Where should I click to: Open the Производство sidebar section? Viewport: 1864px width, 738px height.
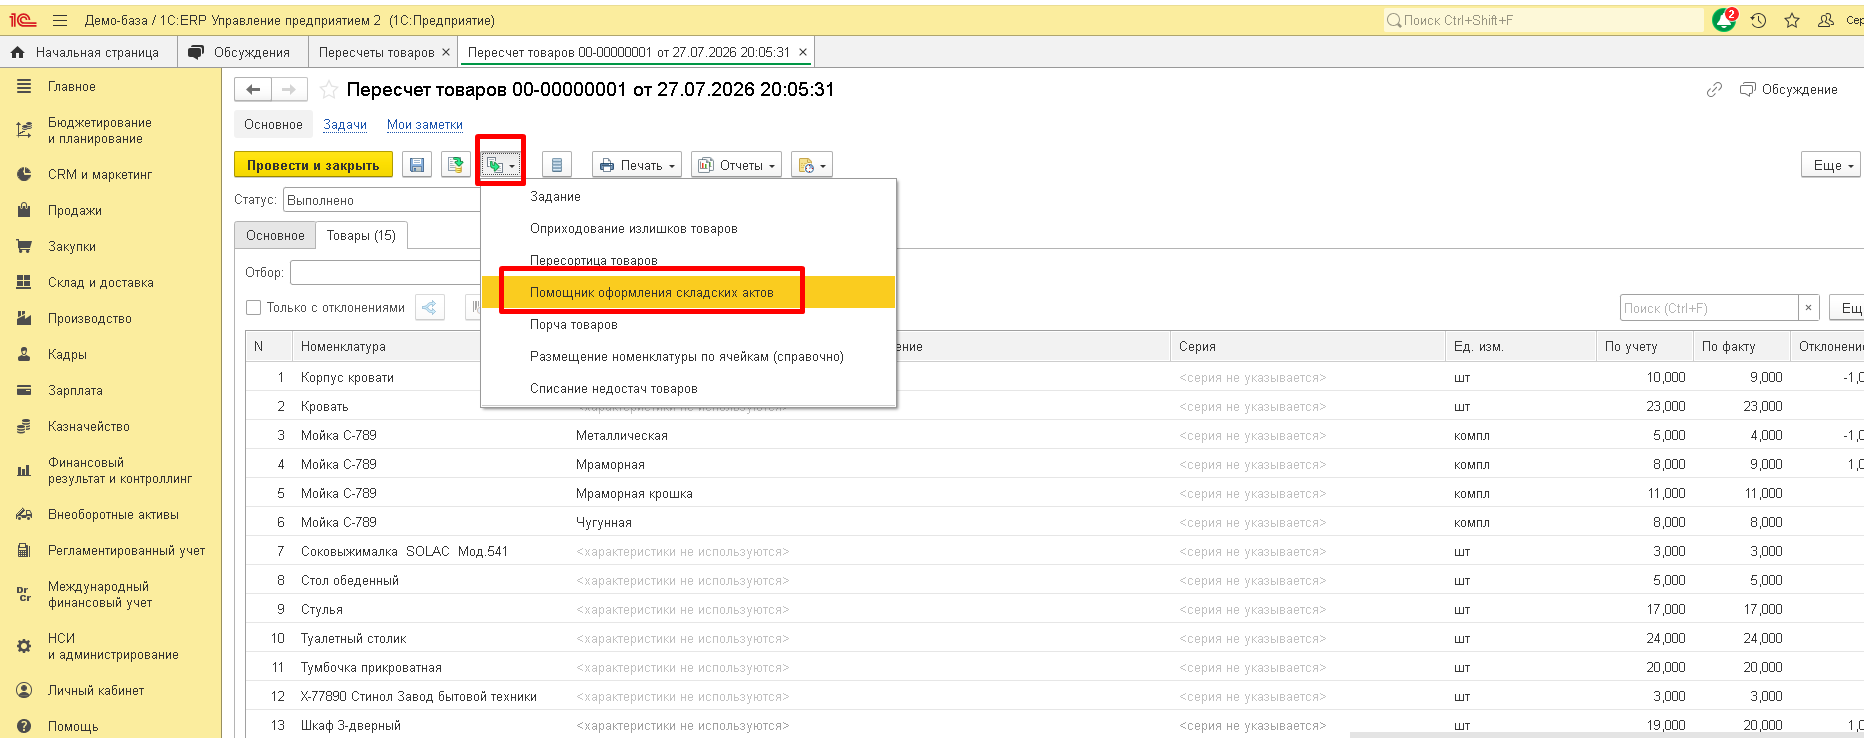[x=90, y=319]
